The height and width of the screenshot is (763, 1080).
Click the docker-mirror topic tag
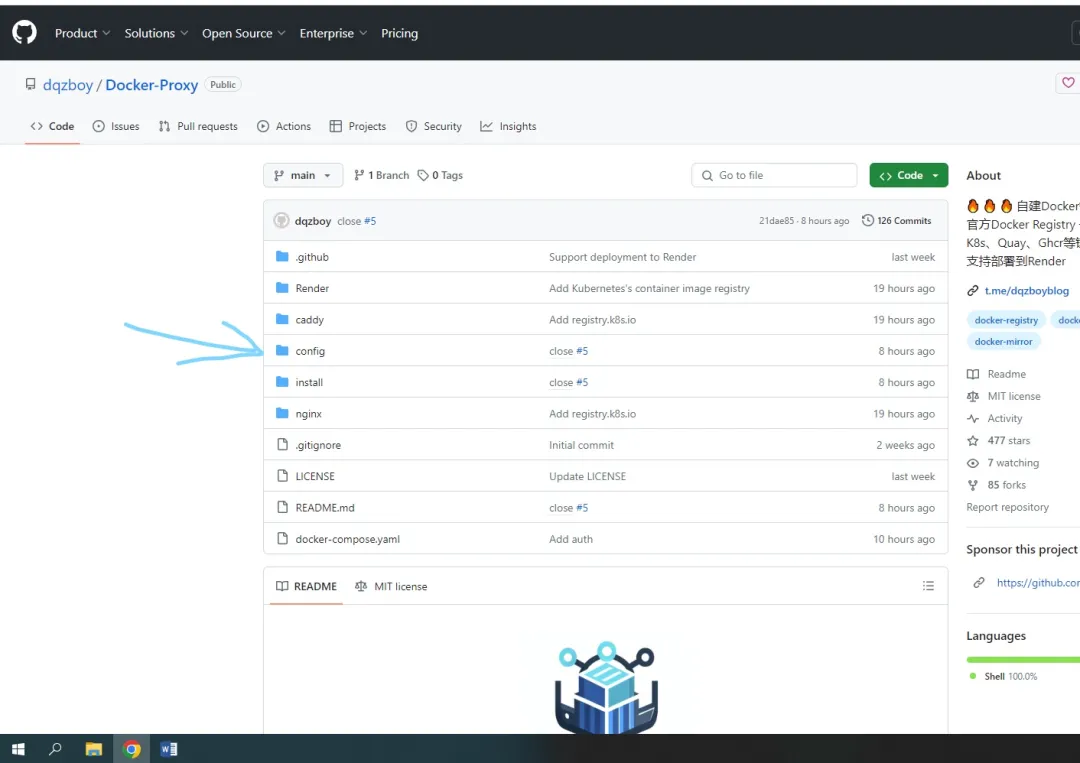click(x=1003, y=342)
